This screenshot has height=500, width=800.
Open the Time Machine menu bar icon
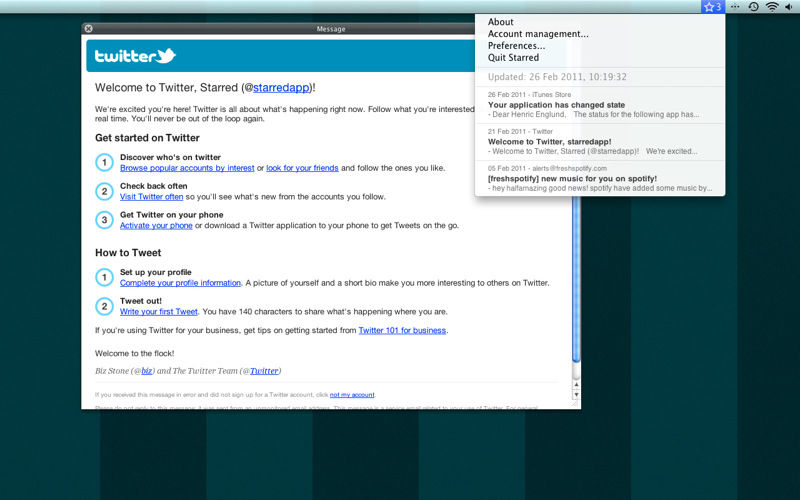(754, 7)
